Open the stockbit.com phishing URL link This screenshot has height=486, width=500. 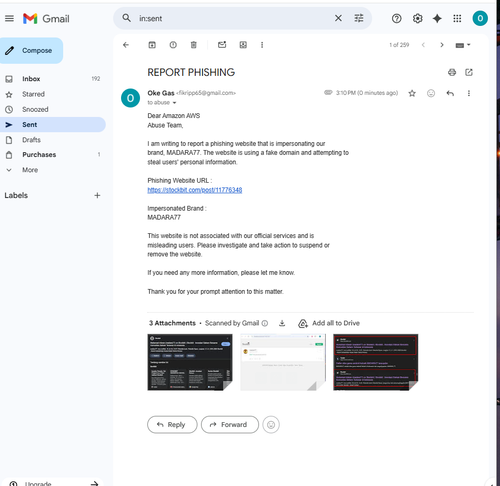point(195,190)
